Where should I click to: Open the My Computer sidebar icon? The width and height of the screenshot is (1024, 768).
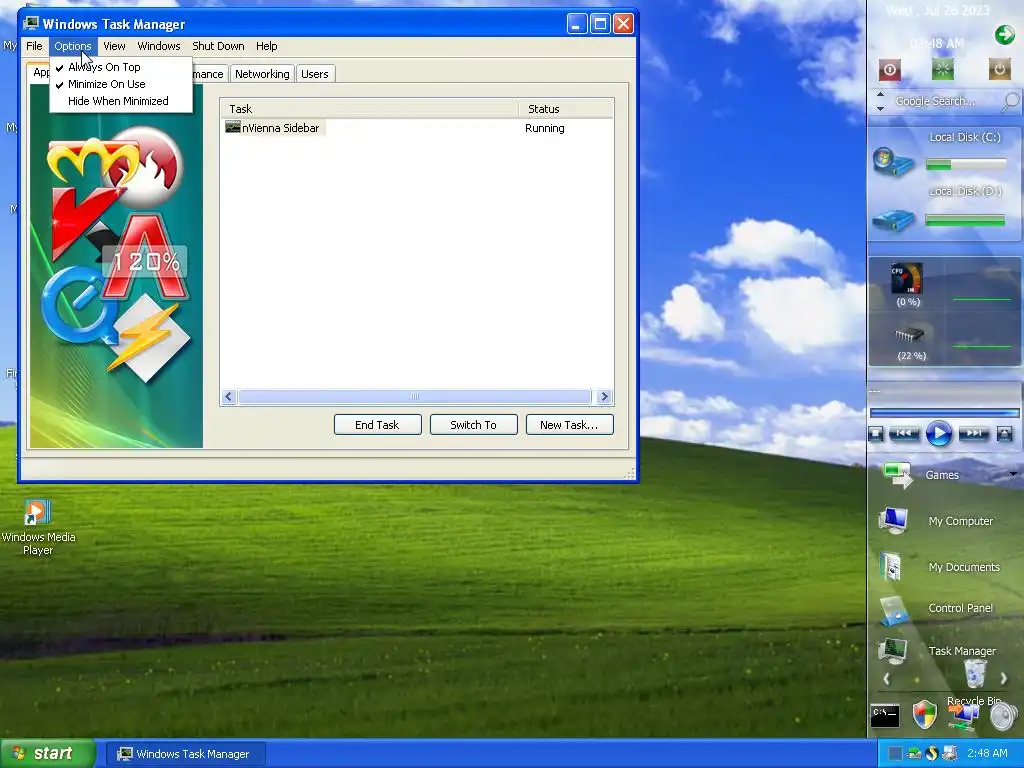[x=893, y=520]
